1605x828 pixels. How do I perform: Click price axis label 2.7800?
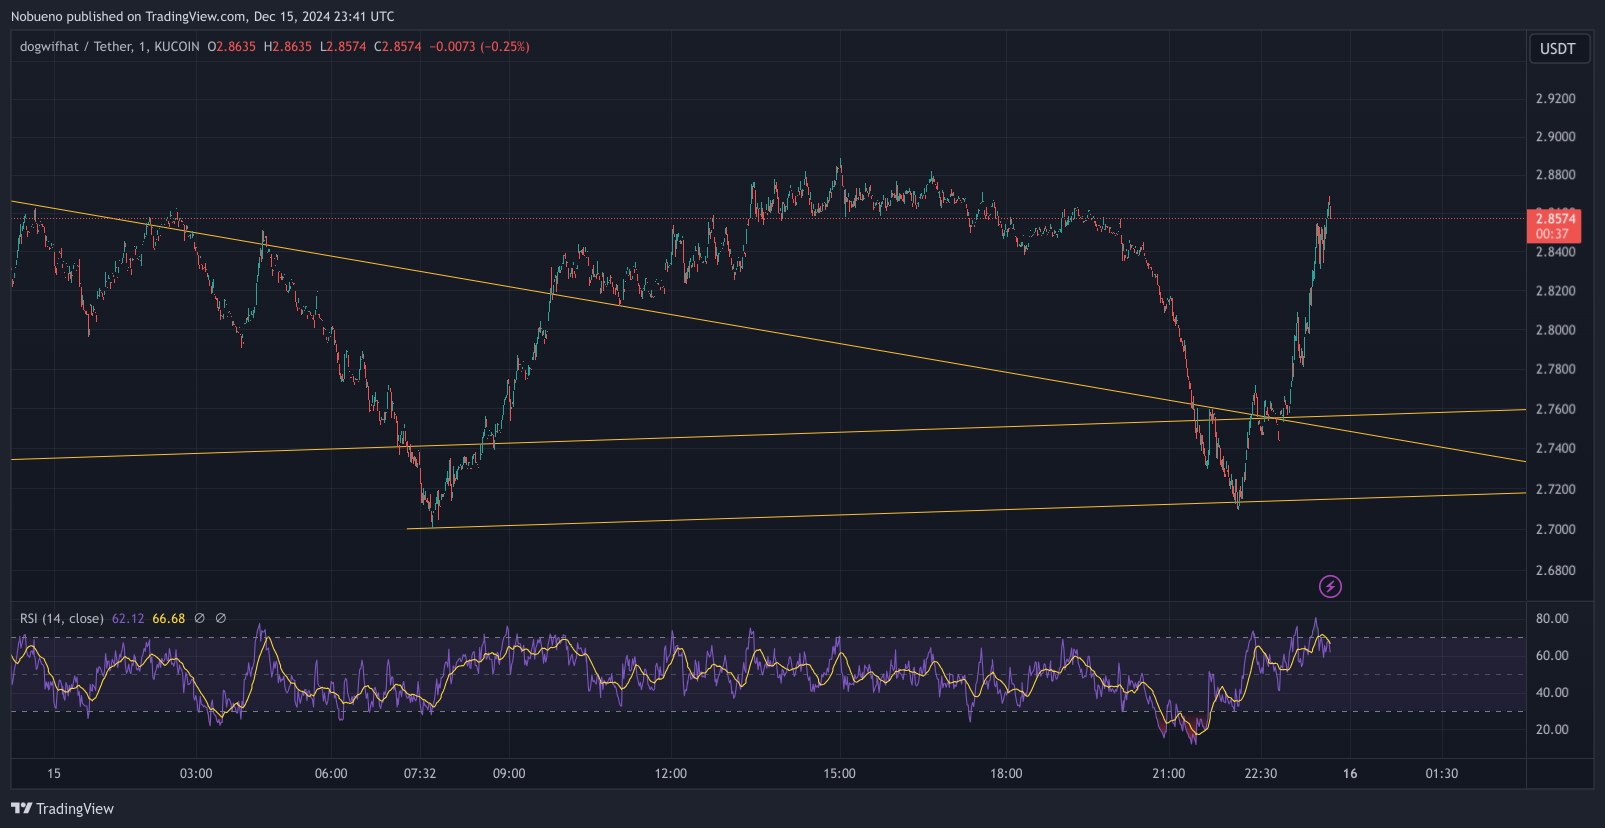coord(1555,368)
